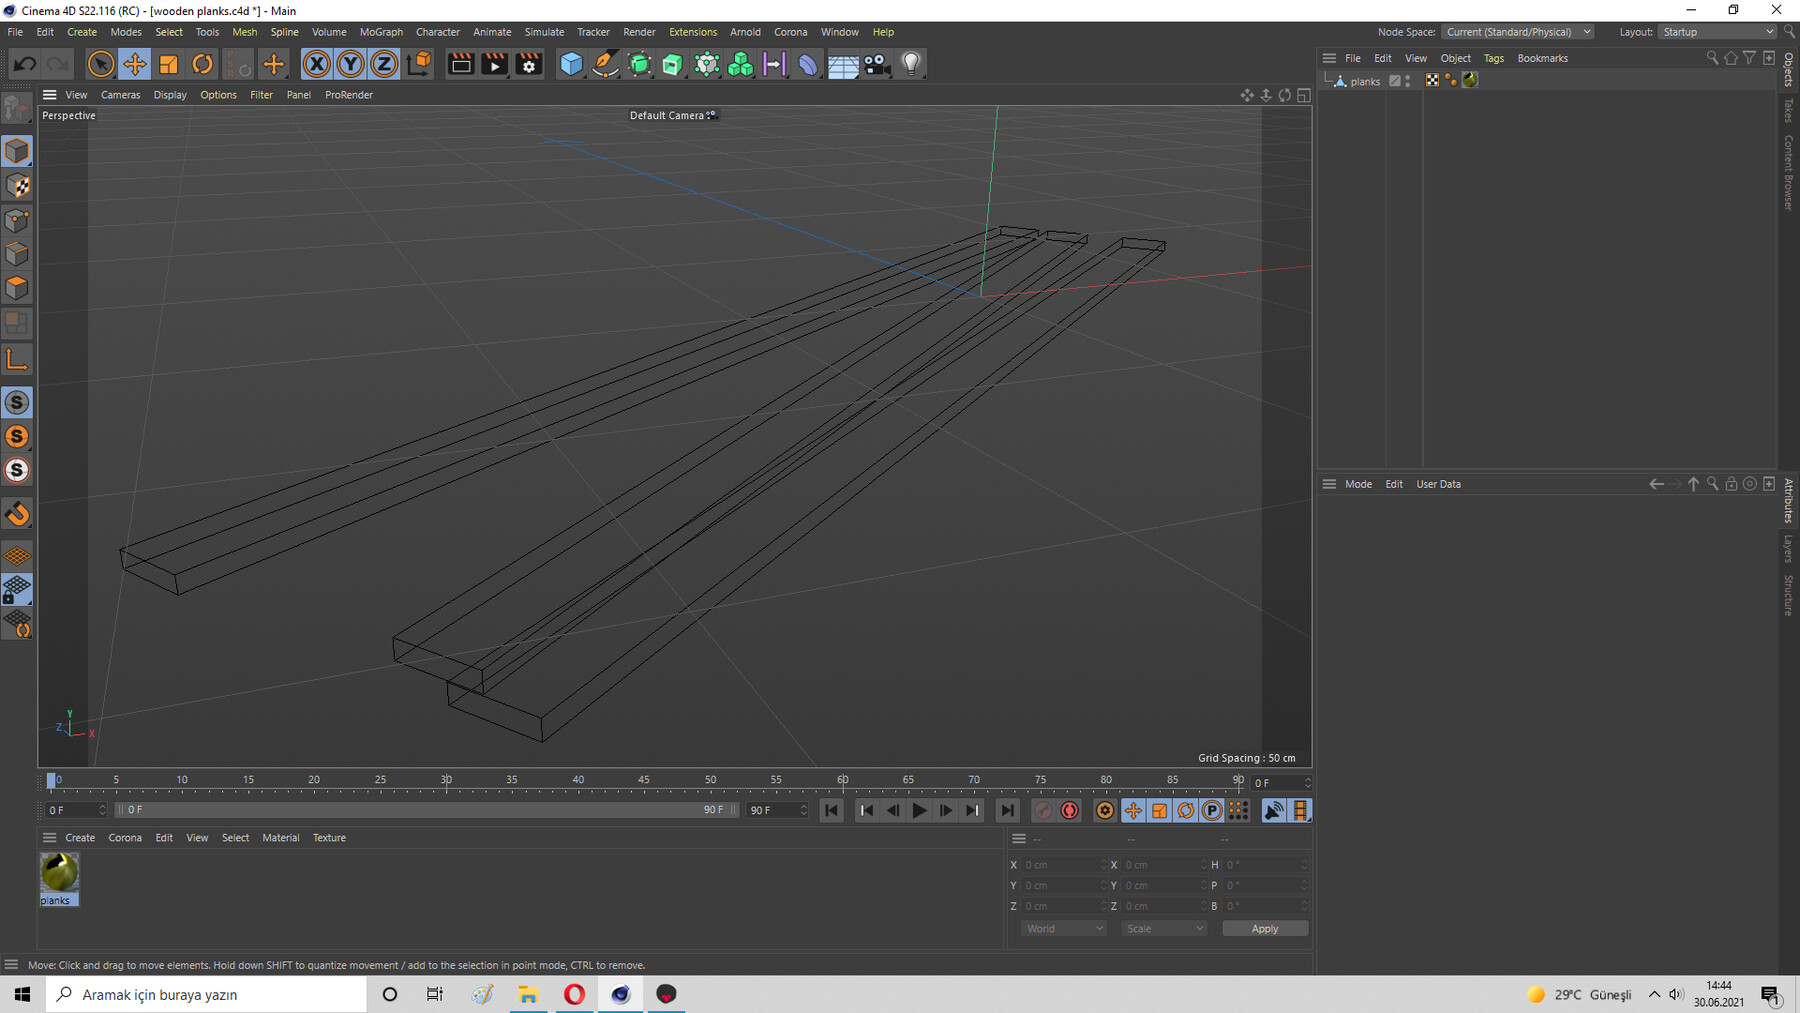The image size is (1800, 1013).
Task: Render to Picture Viewer
Action: click(494, 64)
